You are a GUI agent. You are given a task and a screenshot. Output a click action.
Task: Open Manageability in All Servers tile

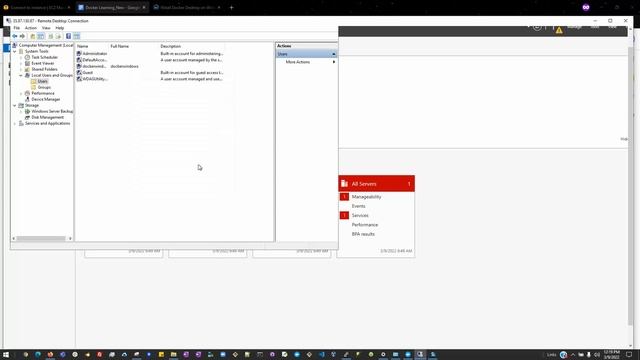(366, 197)
